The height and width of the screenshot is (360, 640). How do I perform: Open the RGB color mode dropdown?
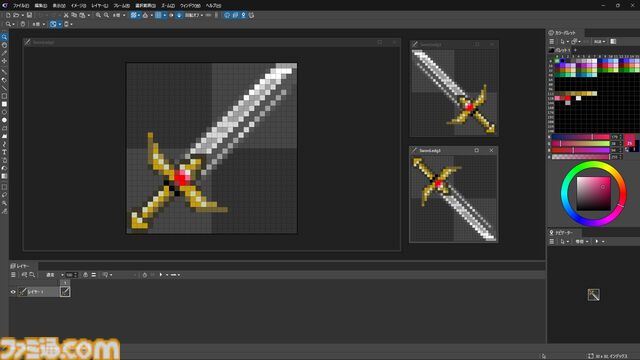point(600,41)
